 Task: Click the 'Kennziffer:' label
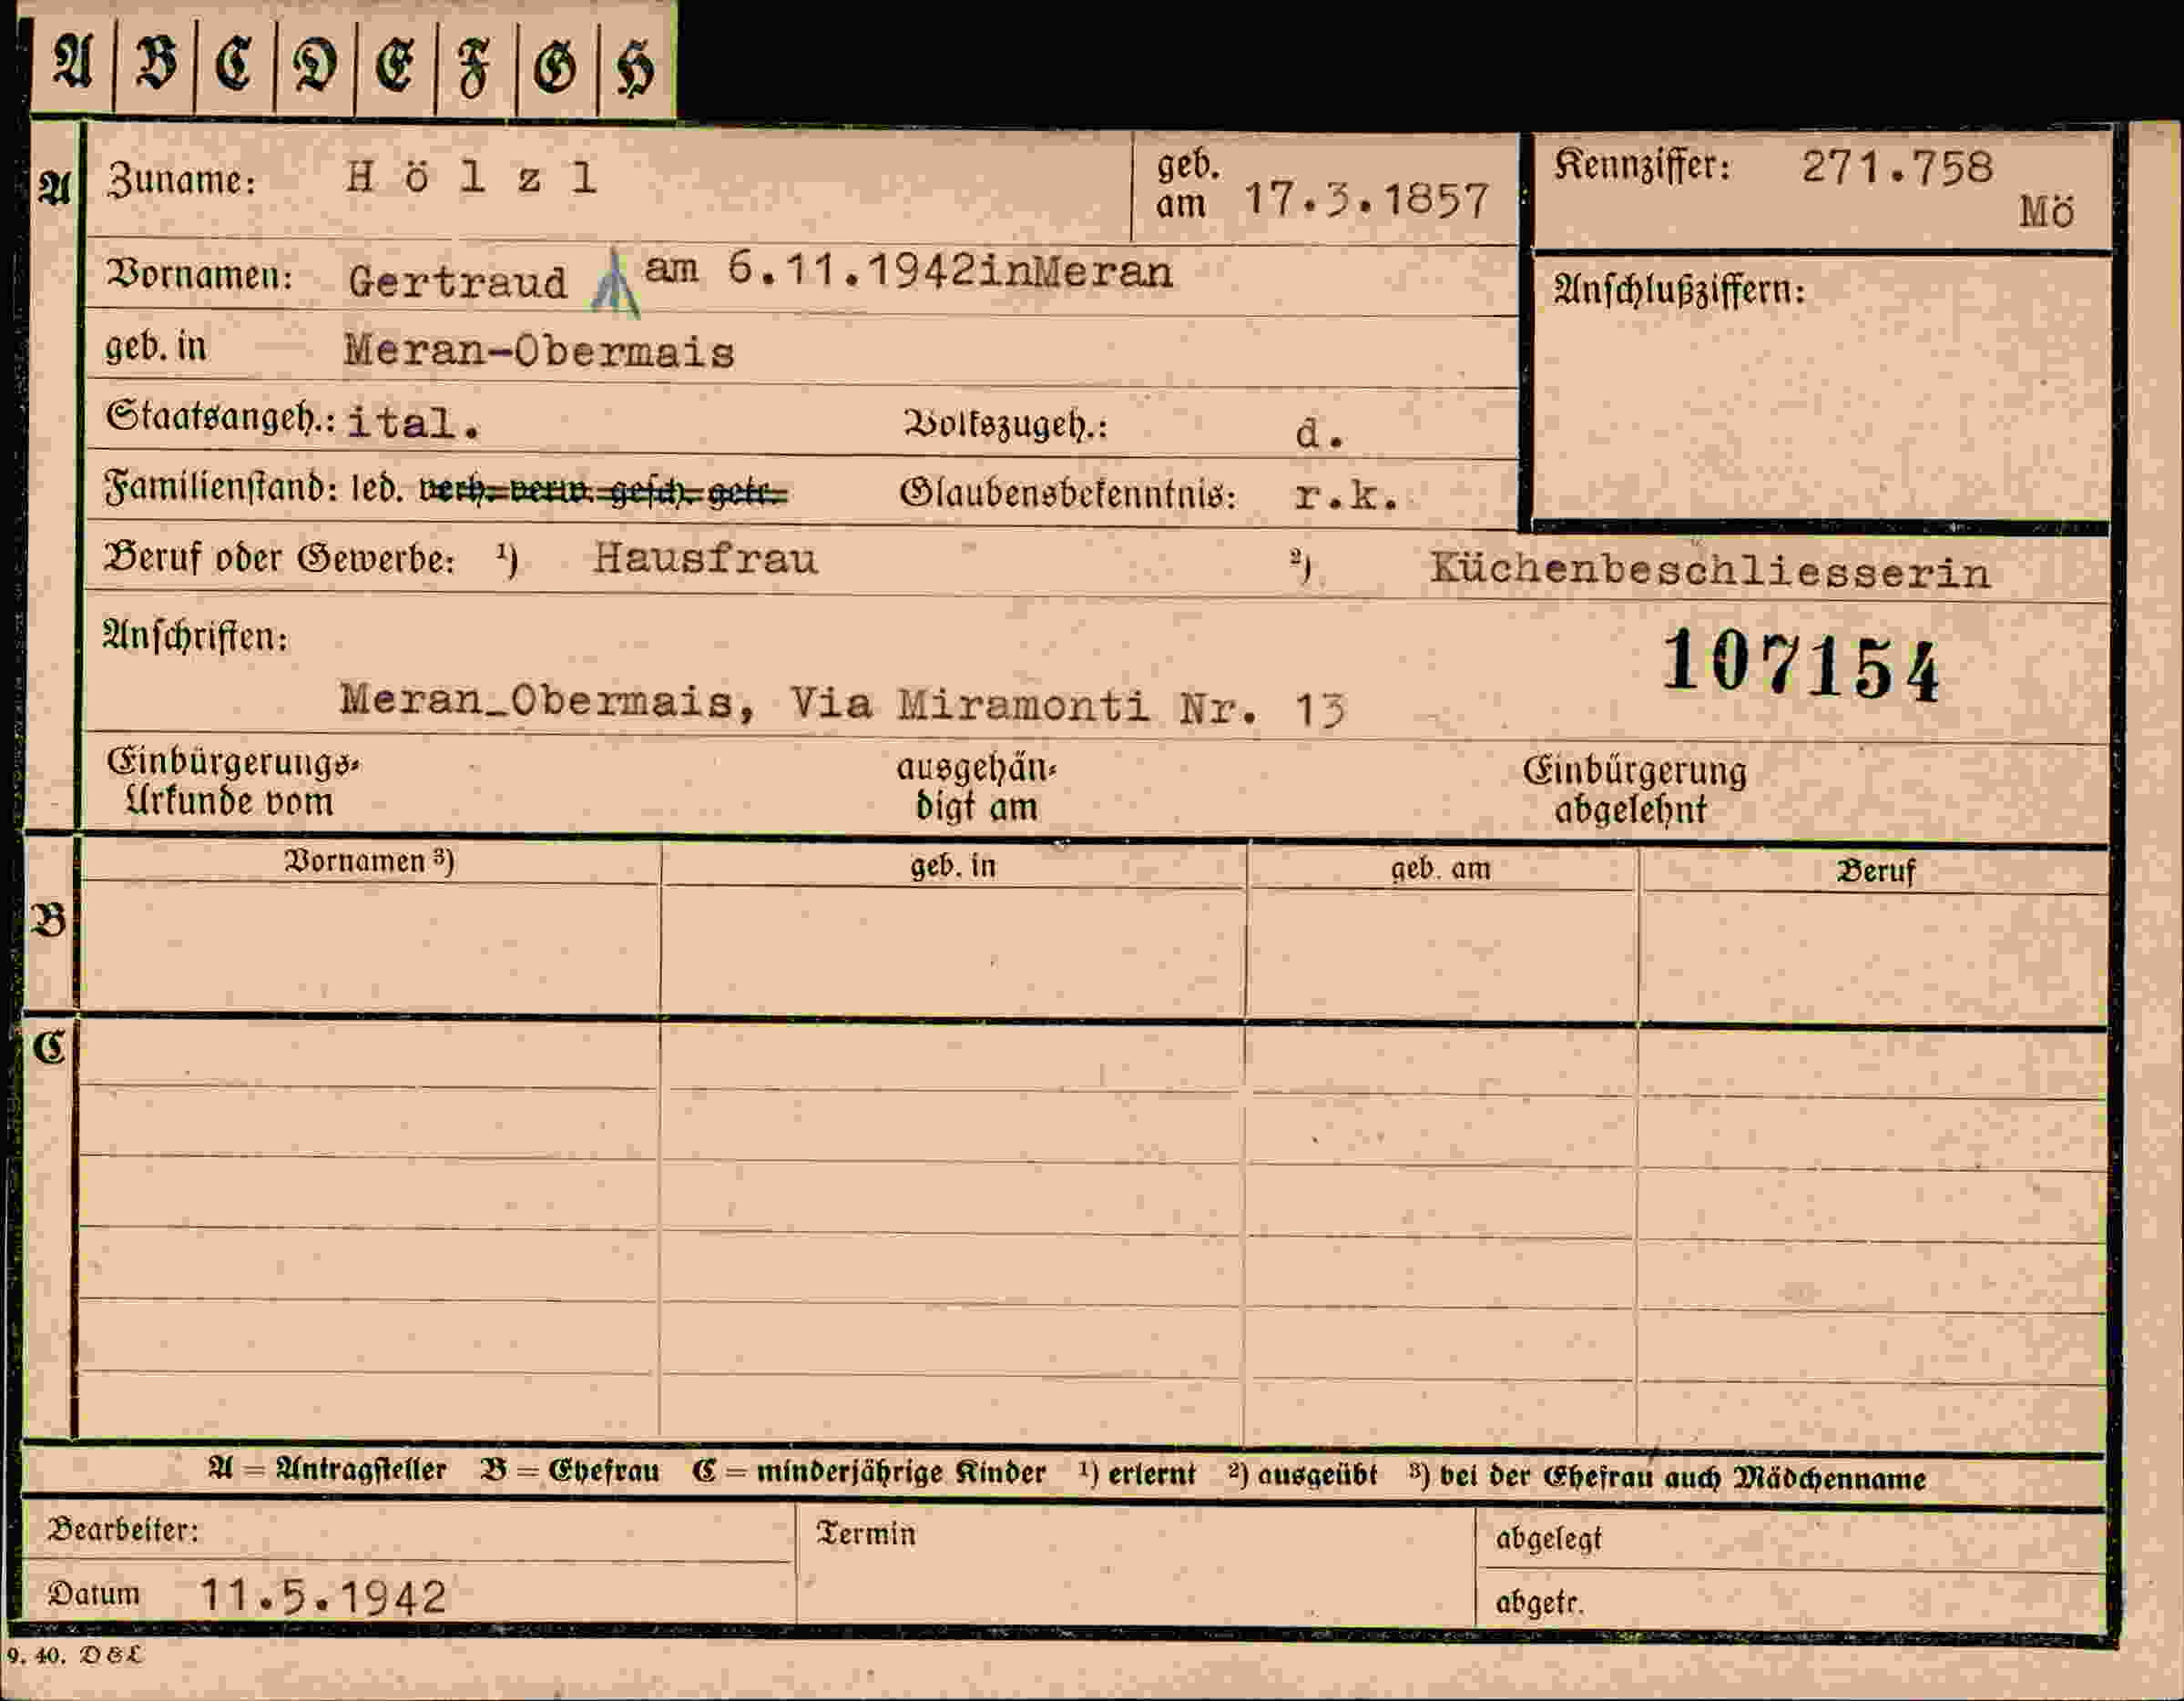click(x=1642, y=165)
